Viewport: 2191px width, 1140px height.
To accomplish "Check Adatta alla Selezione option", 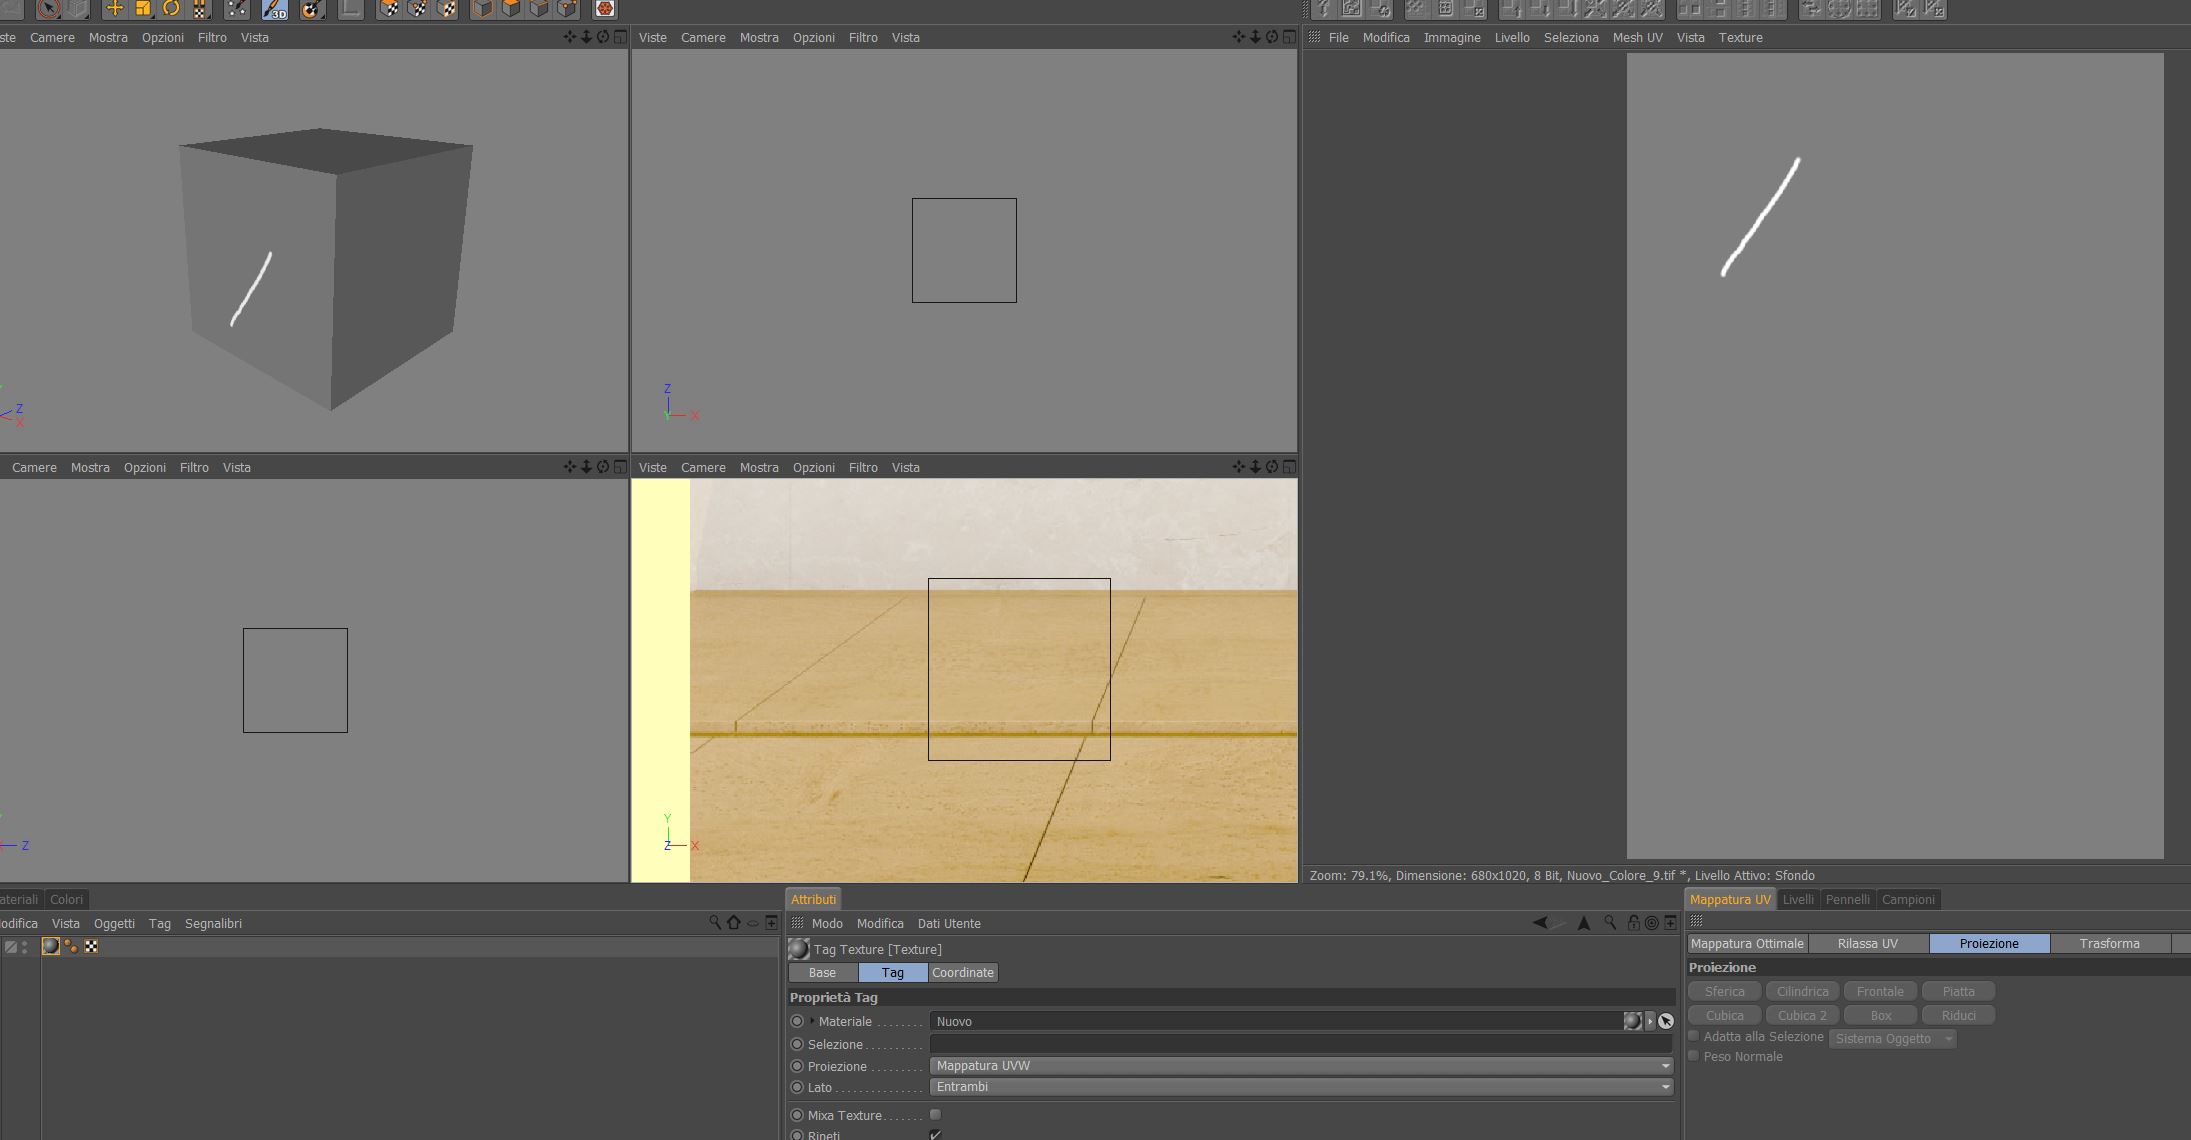I will pyautogui.click(x=1694, y=1036).
